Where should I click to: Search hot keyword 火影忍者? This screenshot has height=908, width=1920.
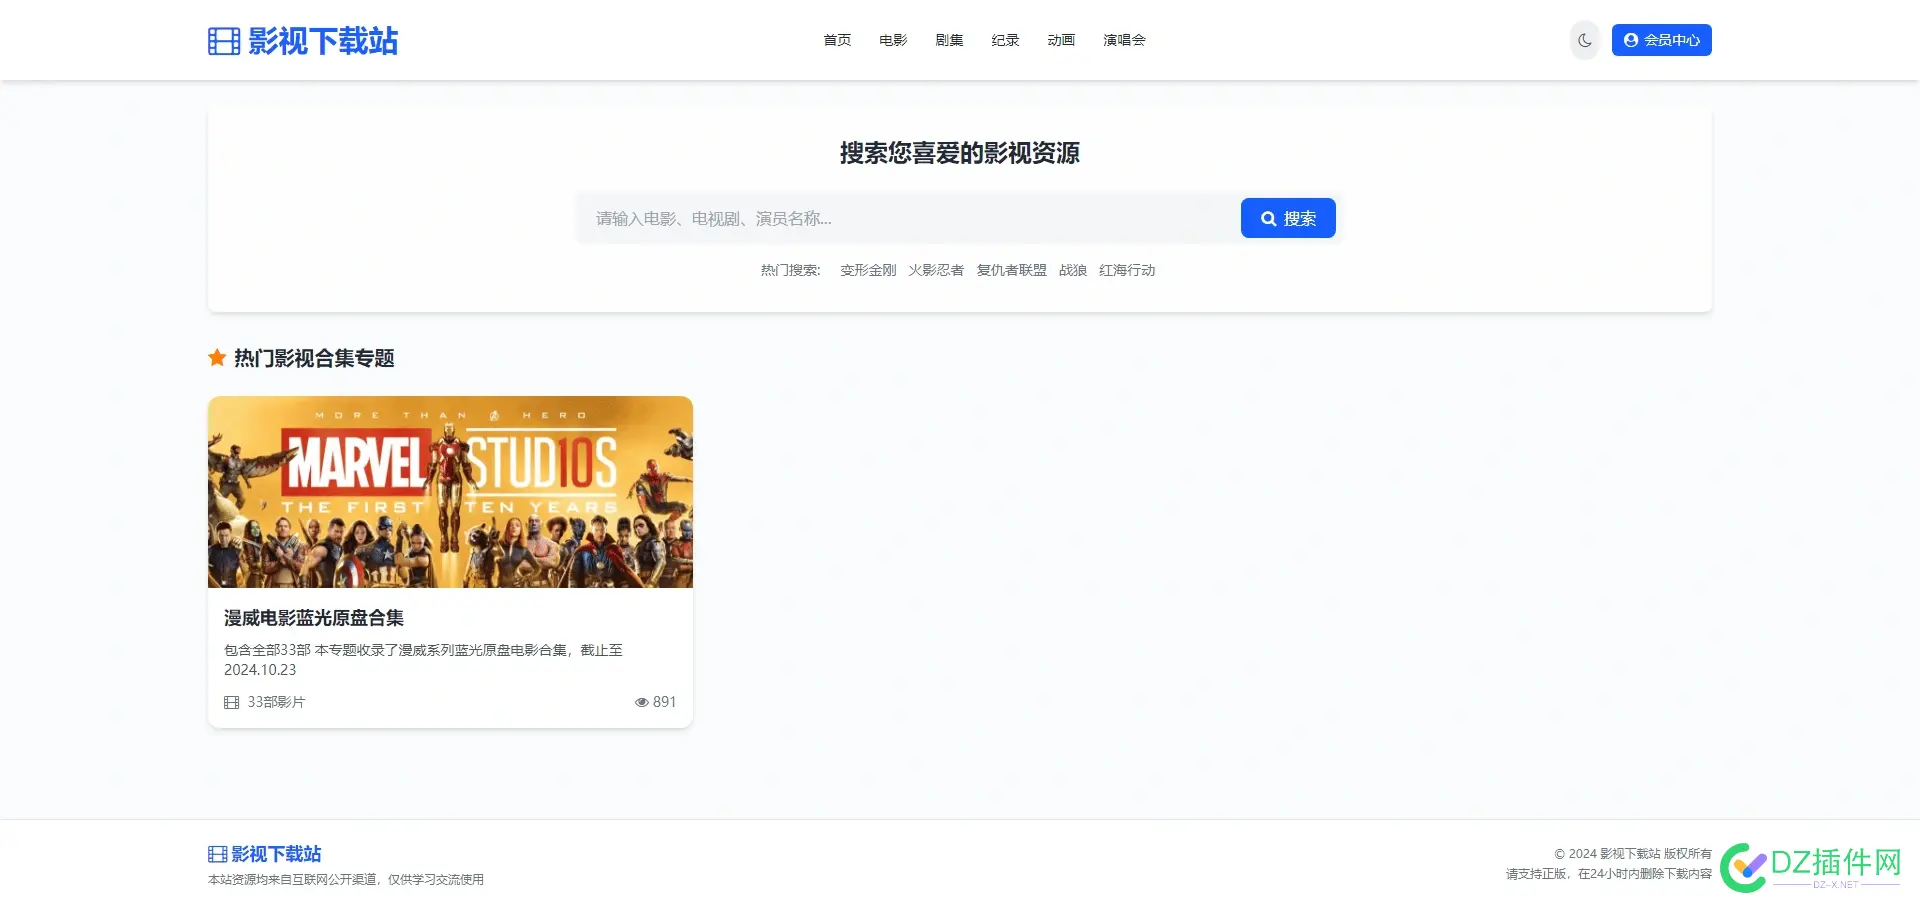point(936,270)
